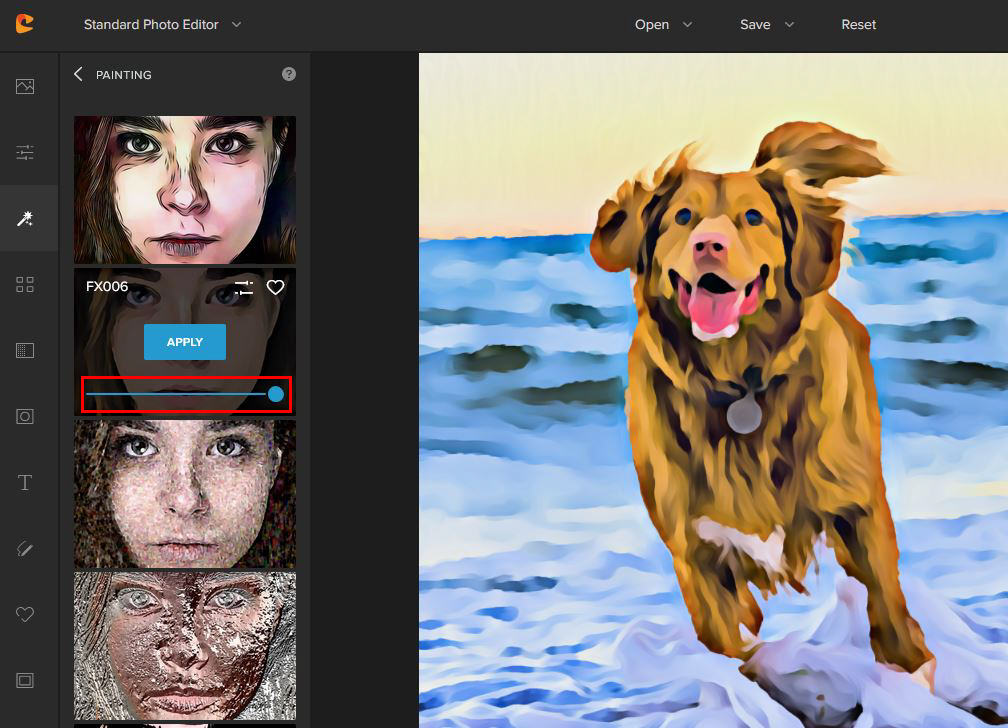Open the Filters four-squares icon

(25, 285)
